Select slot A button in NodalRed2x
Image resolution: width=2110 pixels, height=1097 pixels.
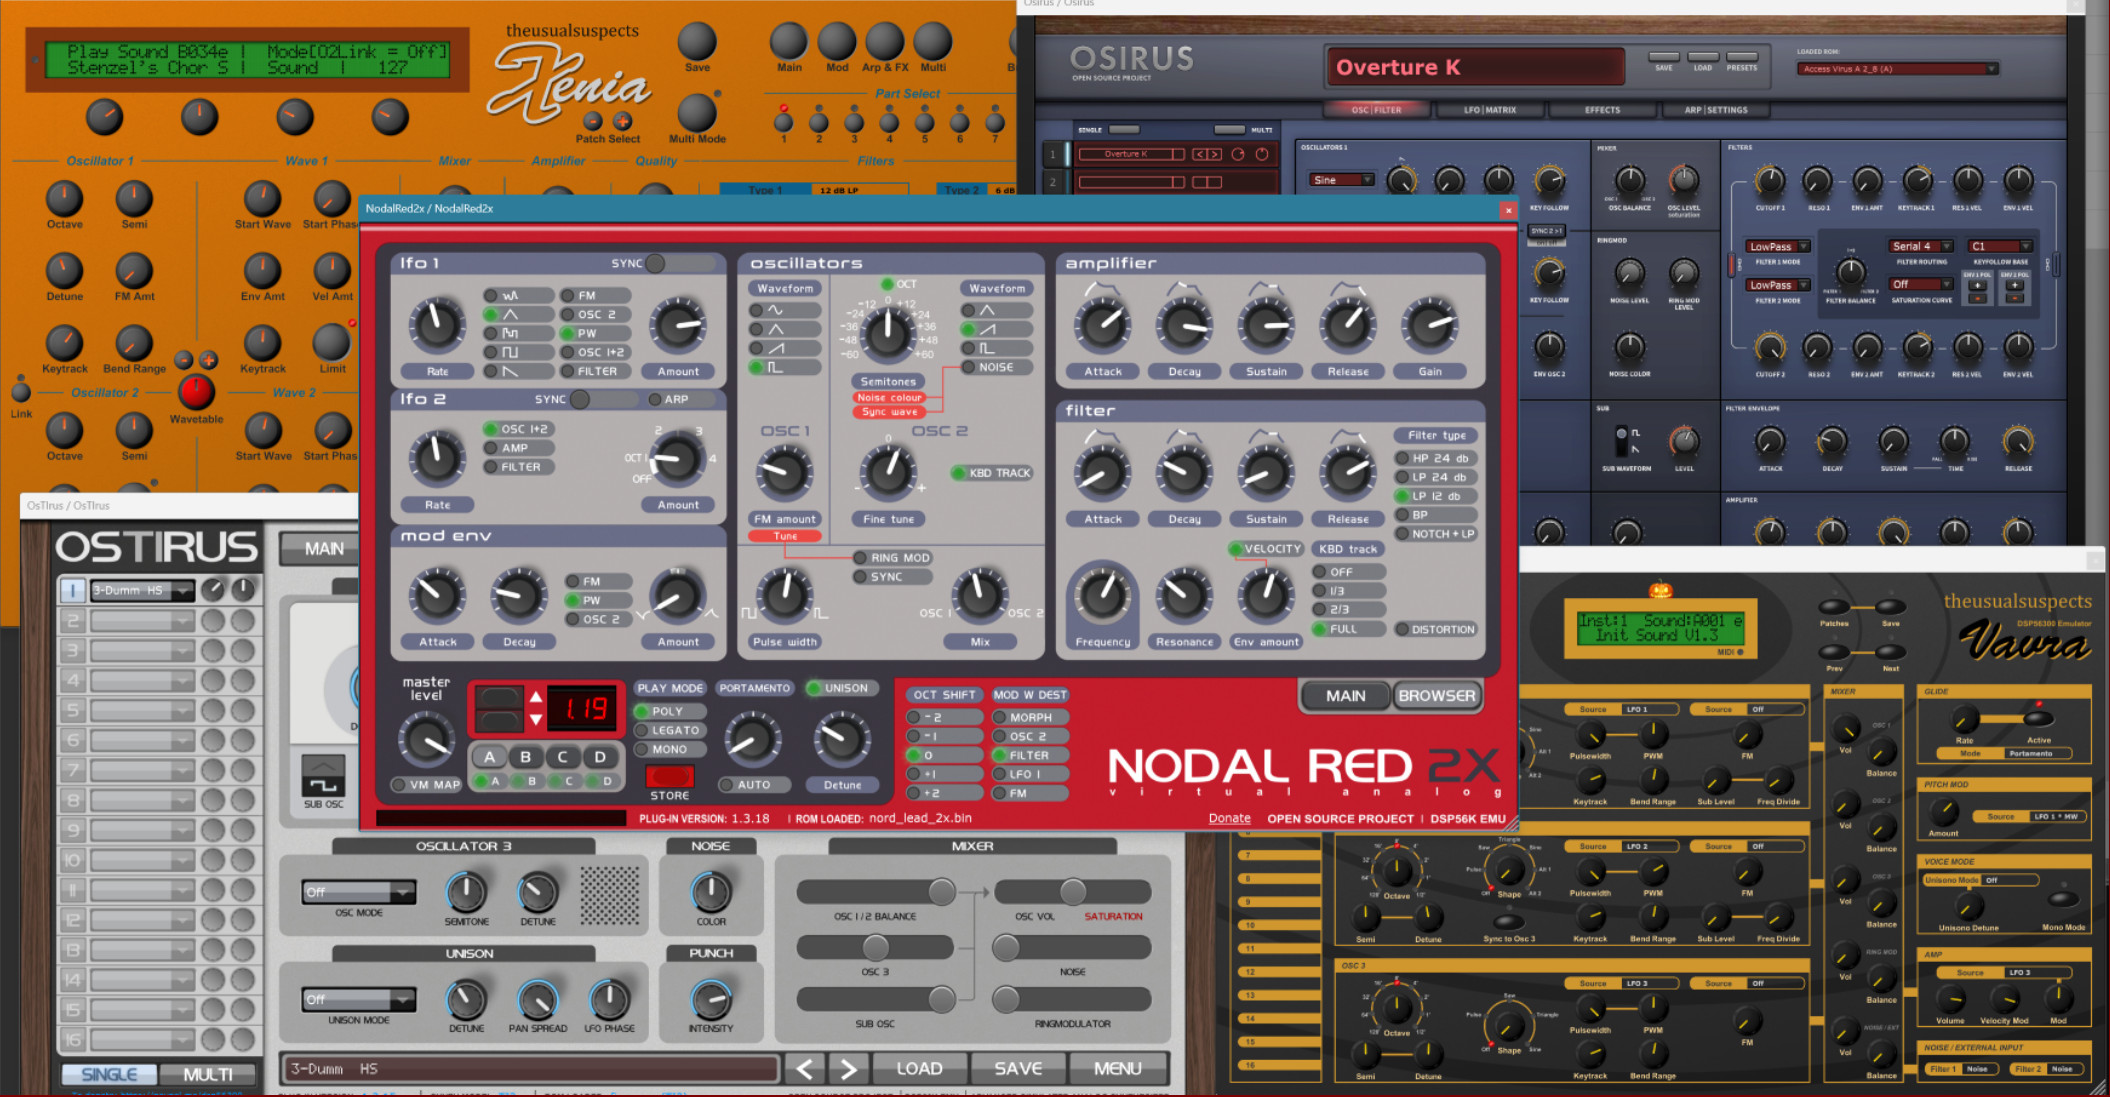489,757
